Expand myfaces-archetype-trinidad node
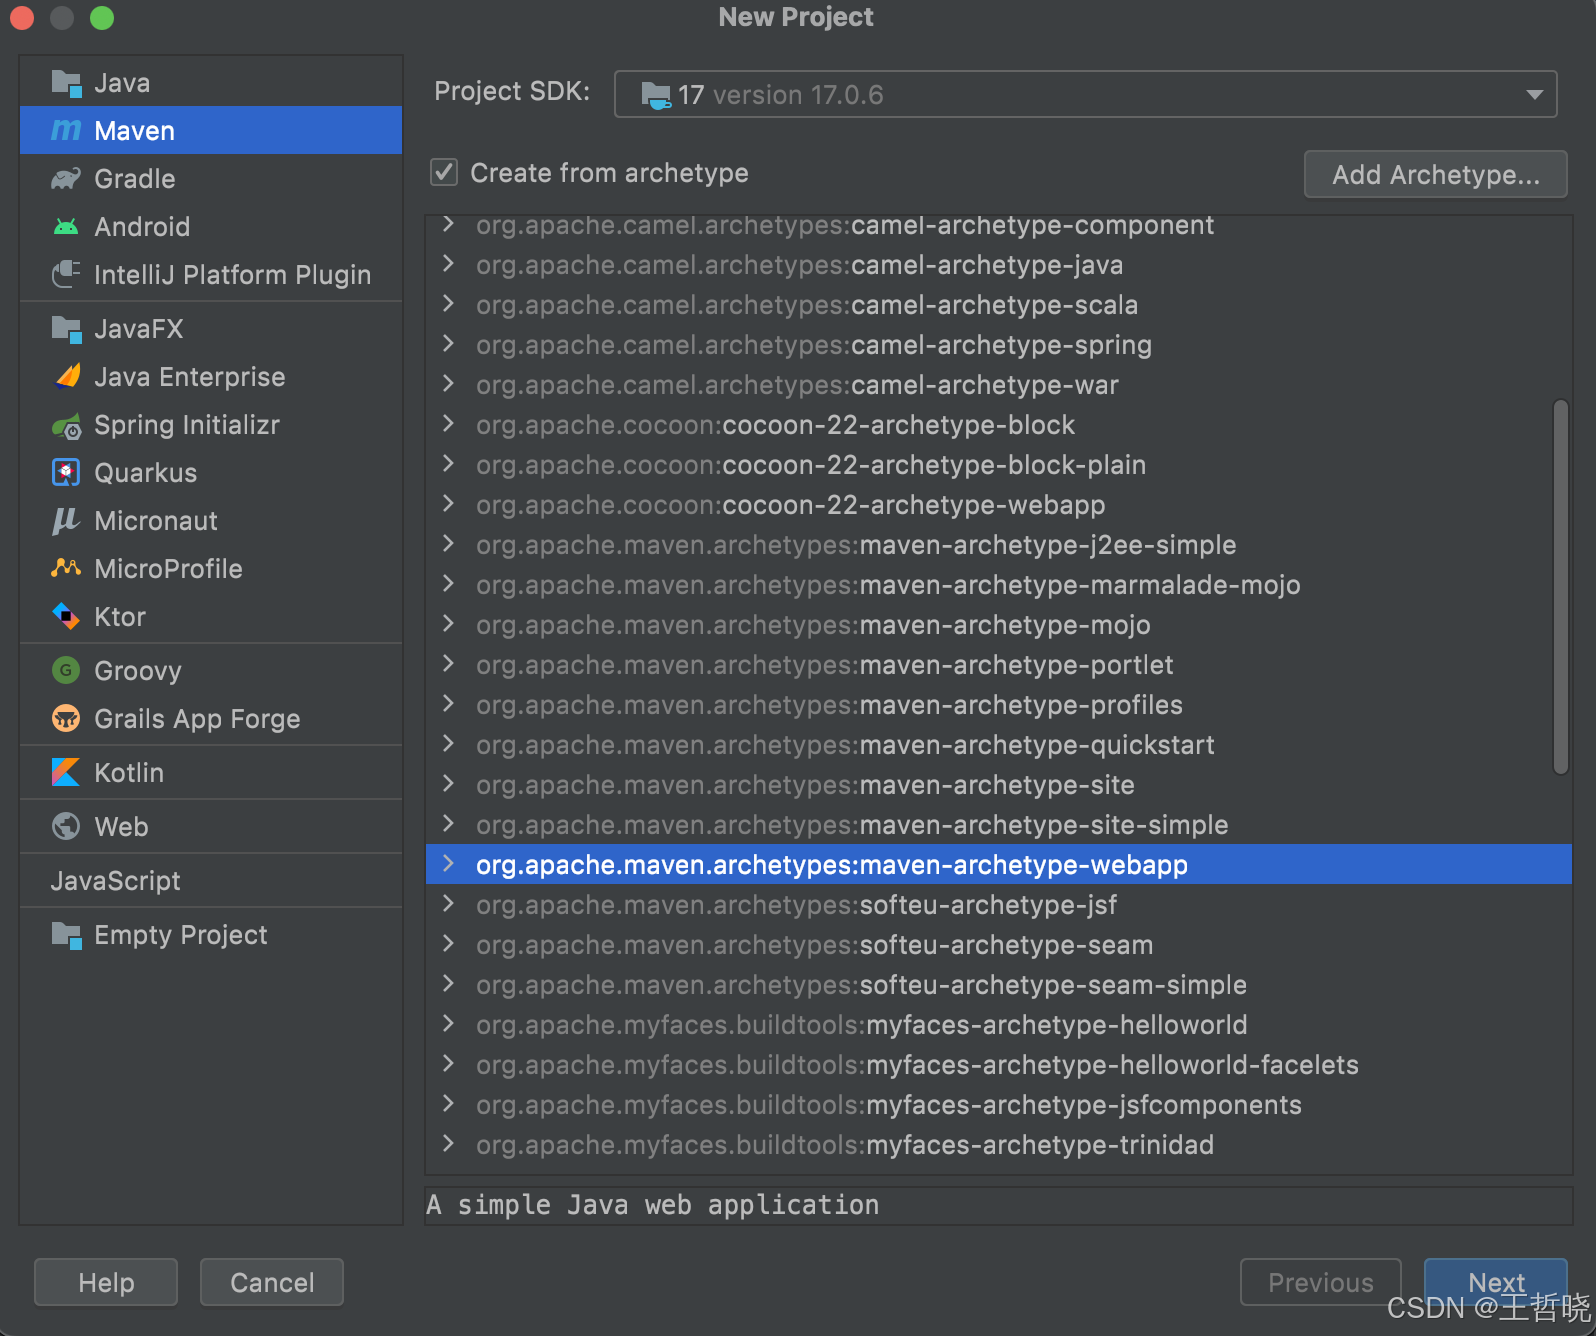Image resolution: width=1596 pixels, height=1336 pixels. pyautogui.click(x=448, y=1144)
